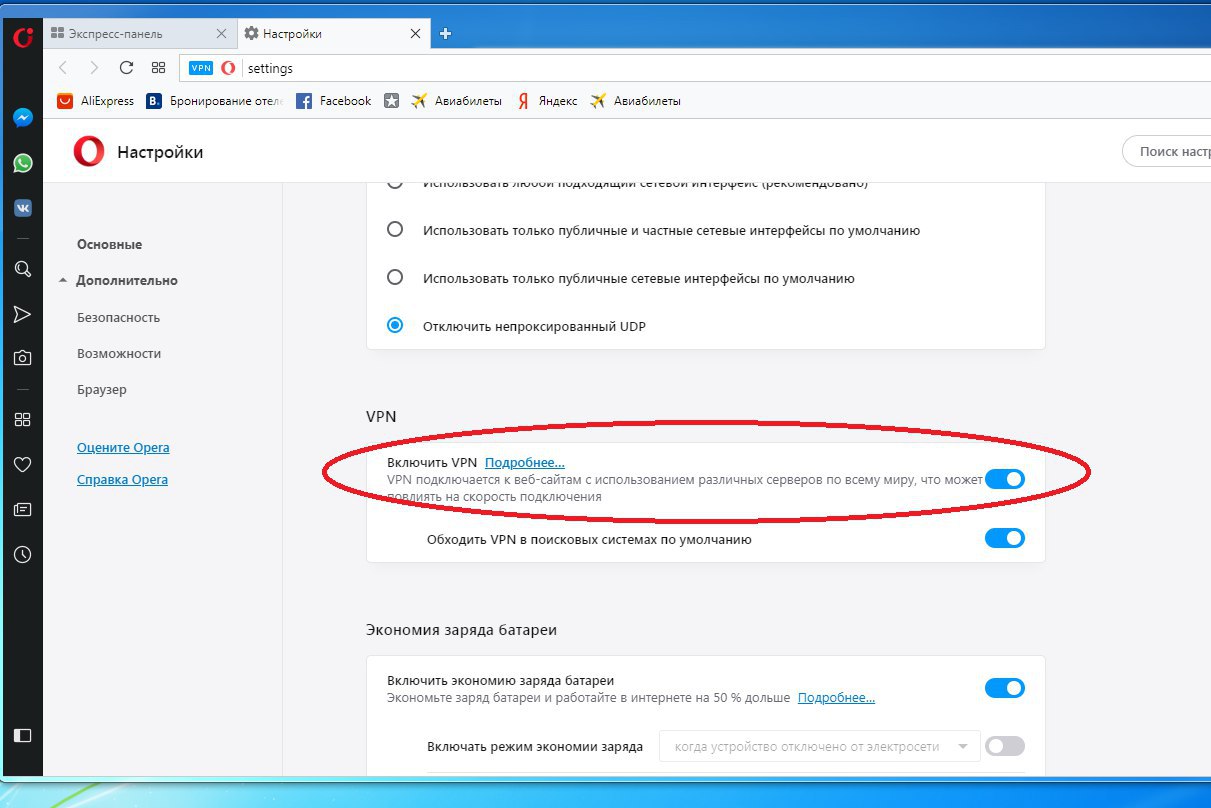
Task: Open Браузер settings section
Action: pyautogui.click(x=102, y=390)
